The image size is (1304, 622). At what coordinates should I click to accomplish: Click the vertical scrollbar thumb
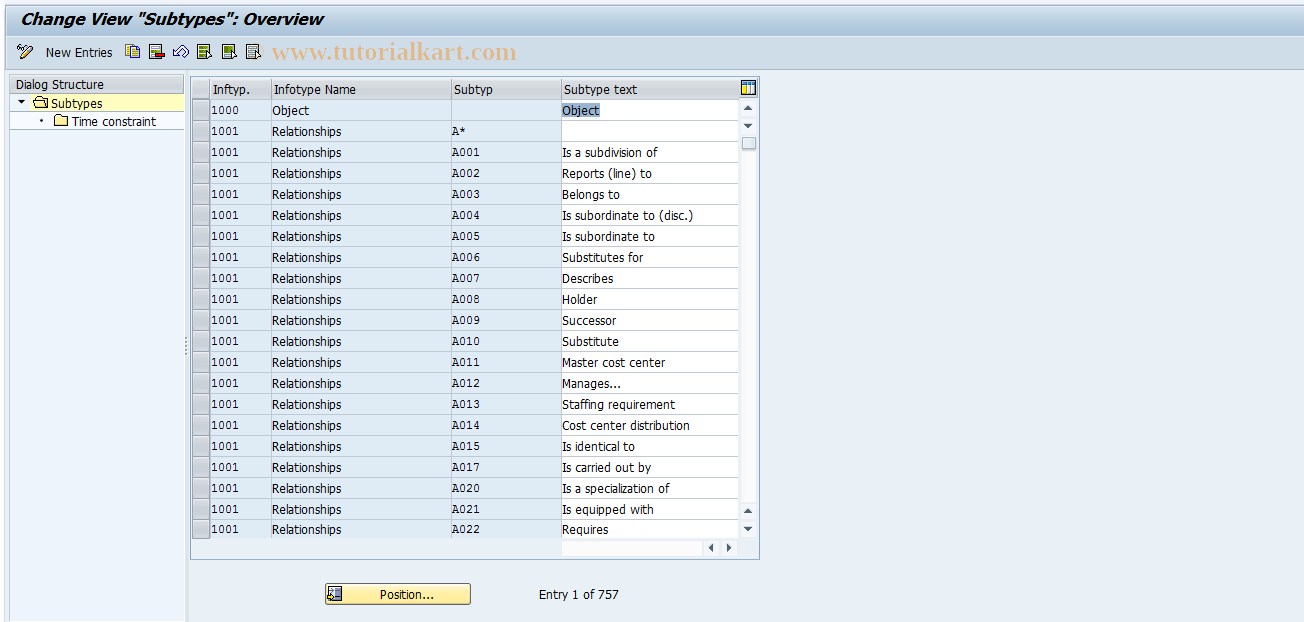[748, 143]
